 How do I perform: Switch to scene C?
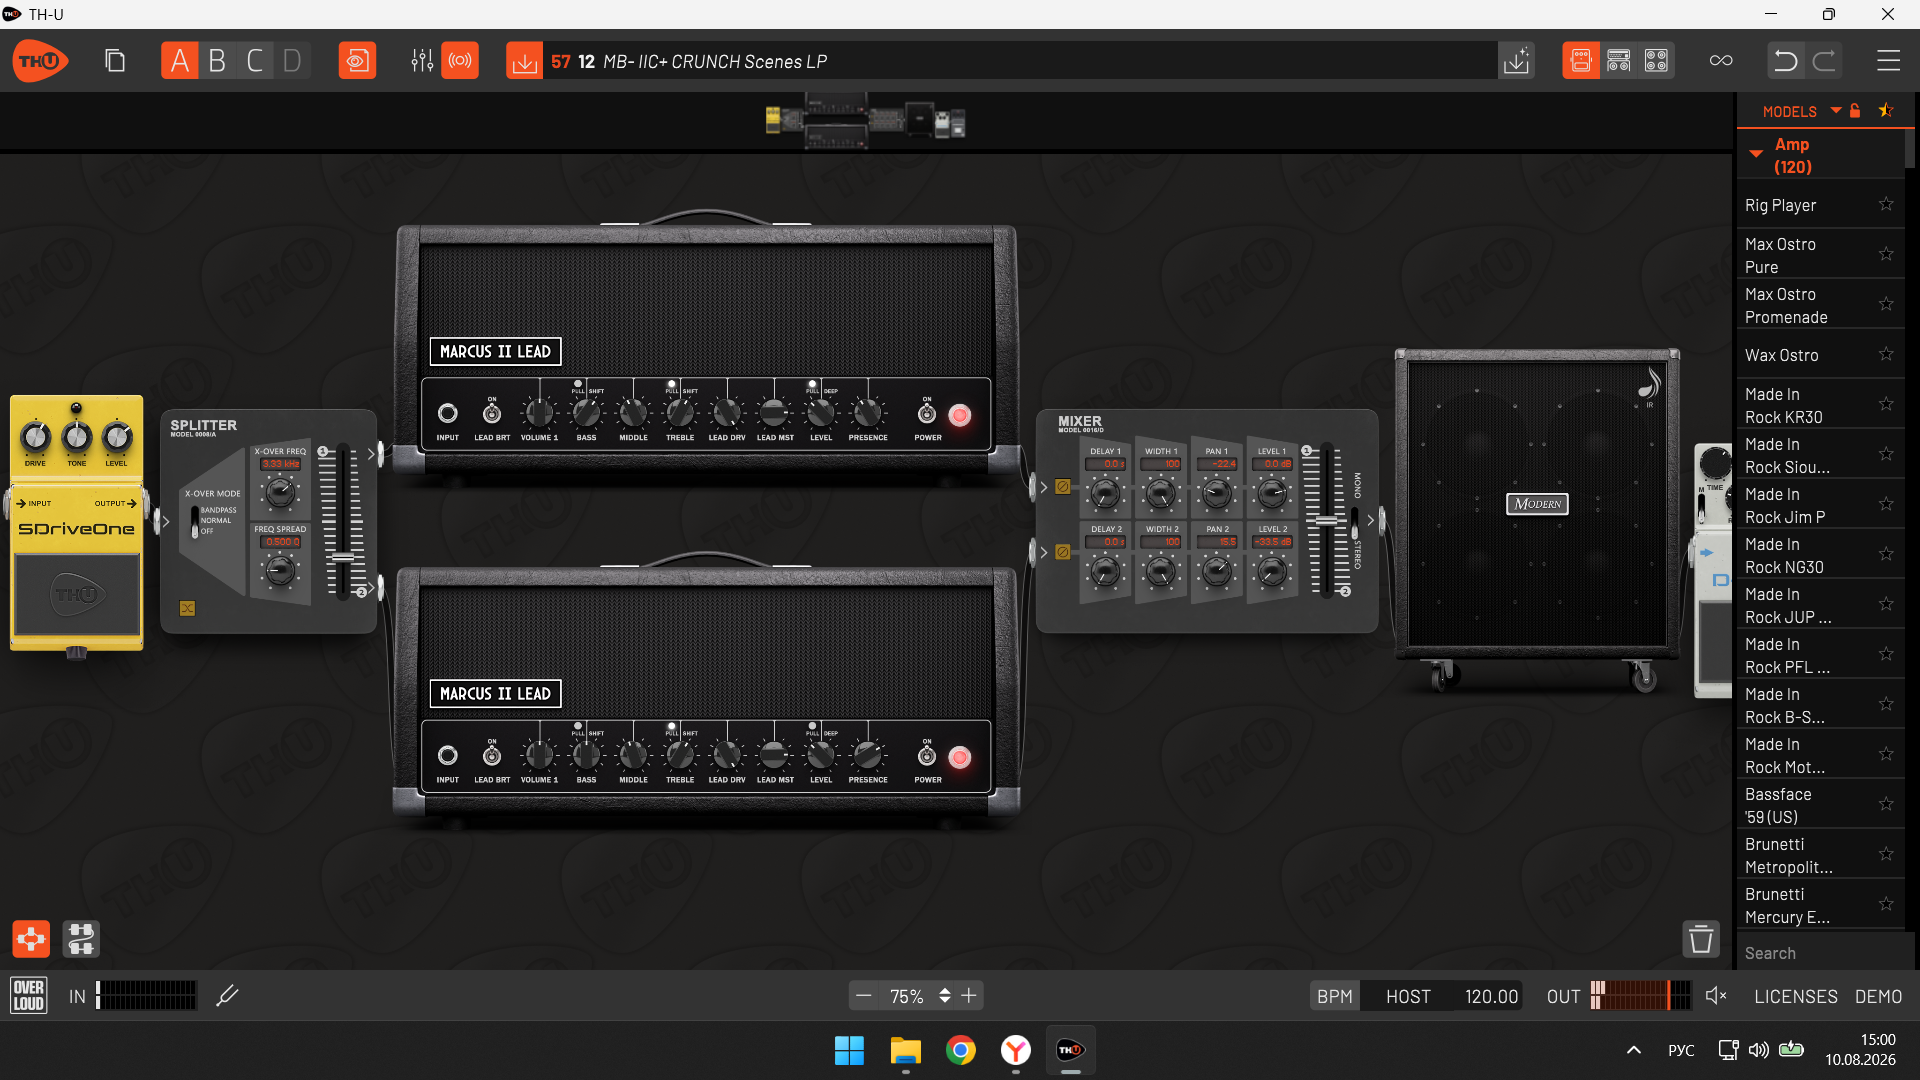pos(255,61)
